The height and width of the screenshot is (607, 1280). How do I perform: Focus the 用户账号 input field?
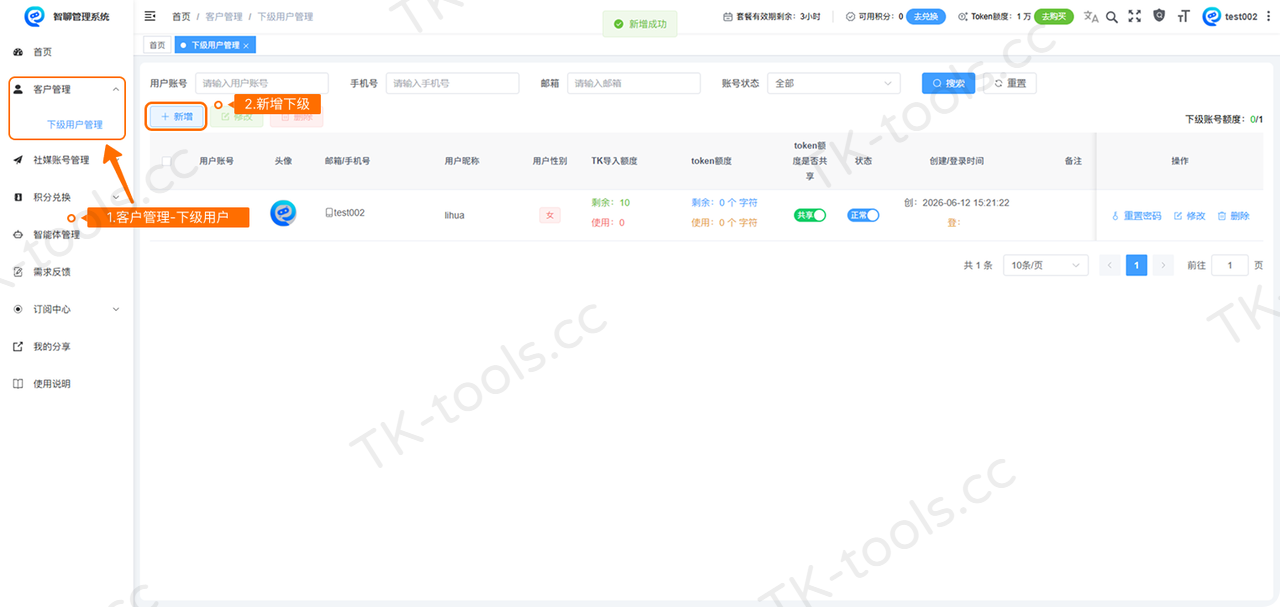point(262,83)
